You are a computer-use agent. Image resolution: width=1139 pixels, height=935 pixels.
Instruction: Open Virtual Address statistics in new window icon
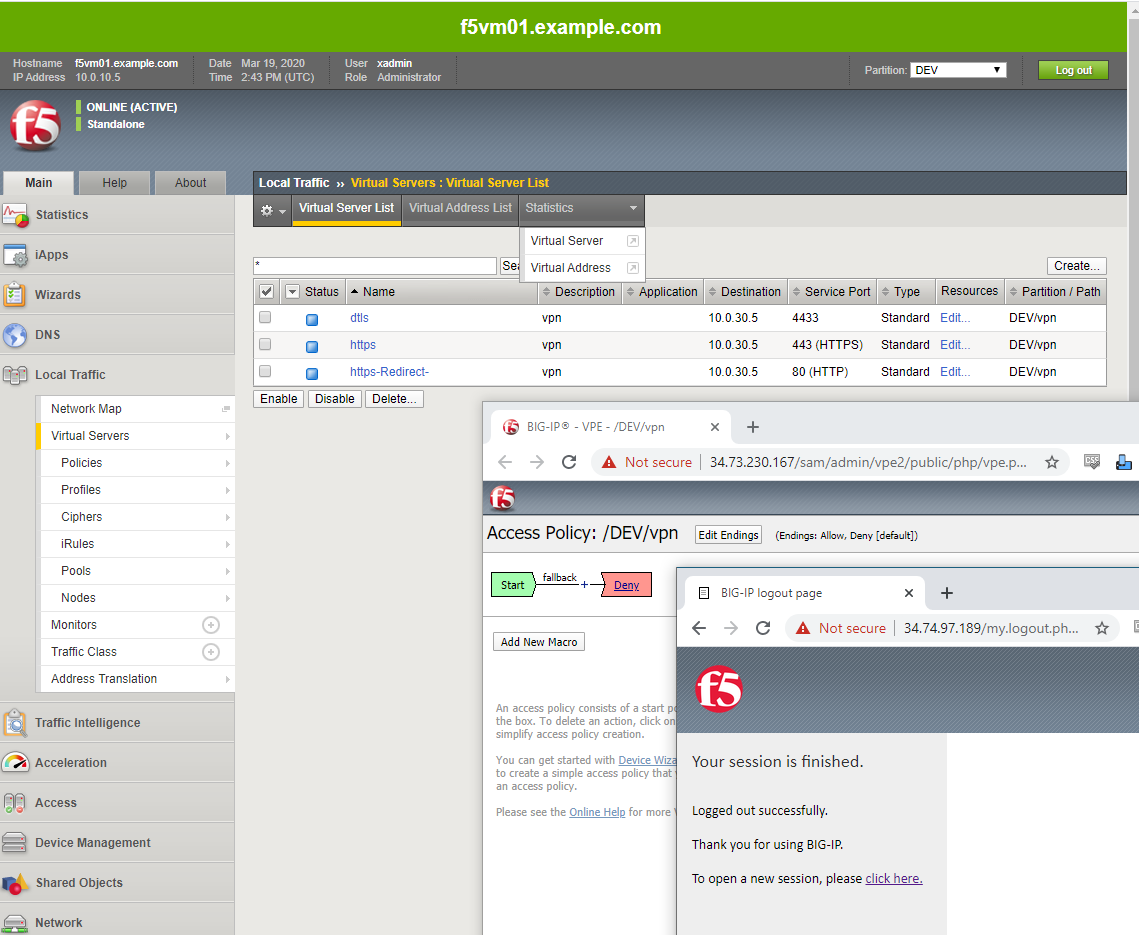[633, 267]
